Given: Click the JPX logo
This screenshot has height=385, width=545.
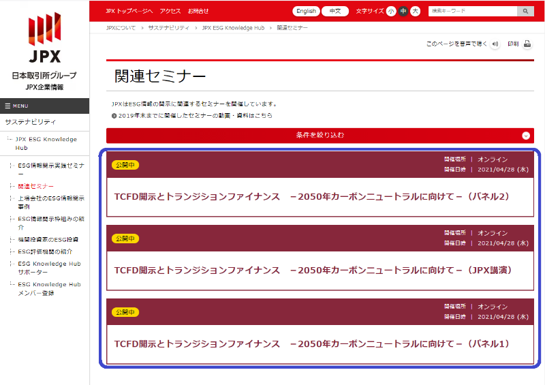Looking at the screenshot, I should pos(44,38).
